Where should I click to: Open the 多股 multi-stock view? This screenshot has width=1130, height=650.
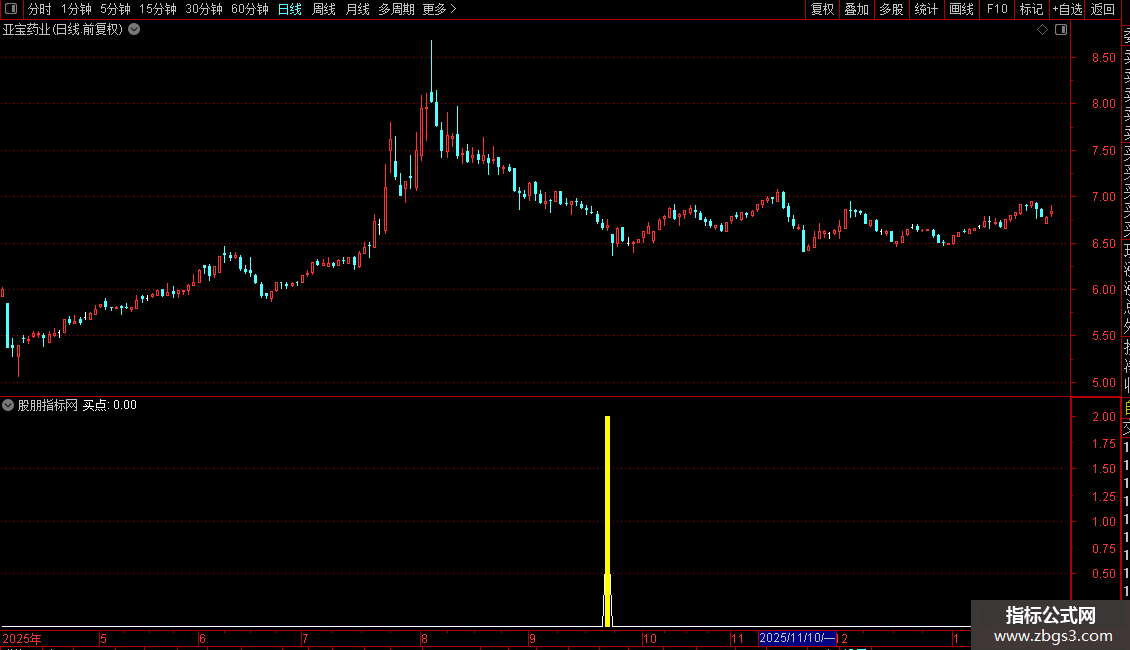891,9
